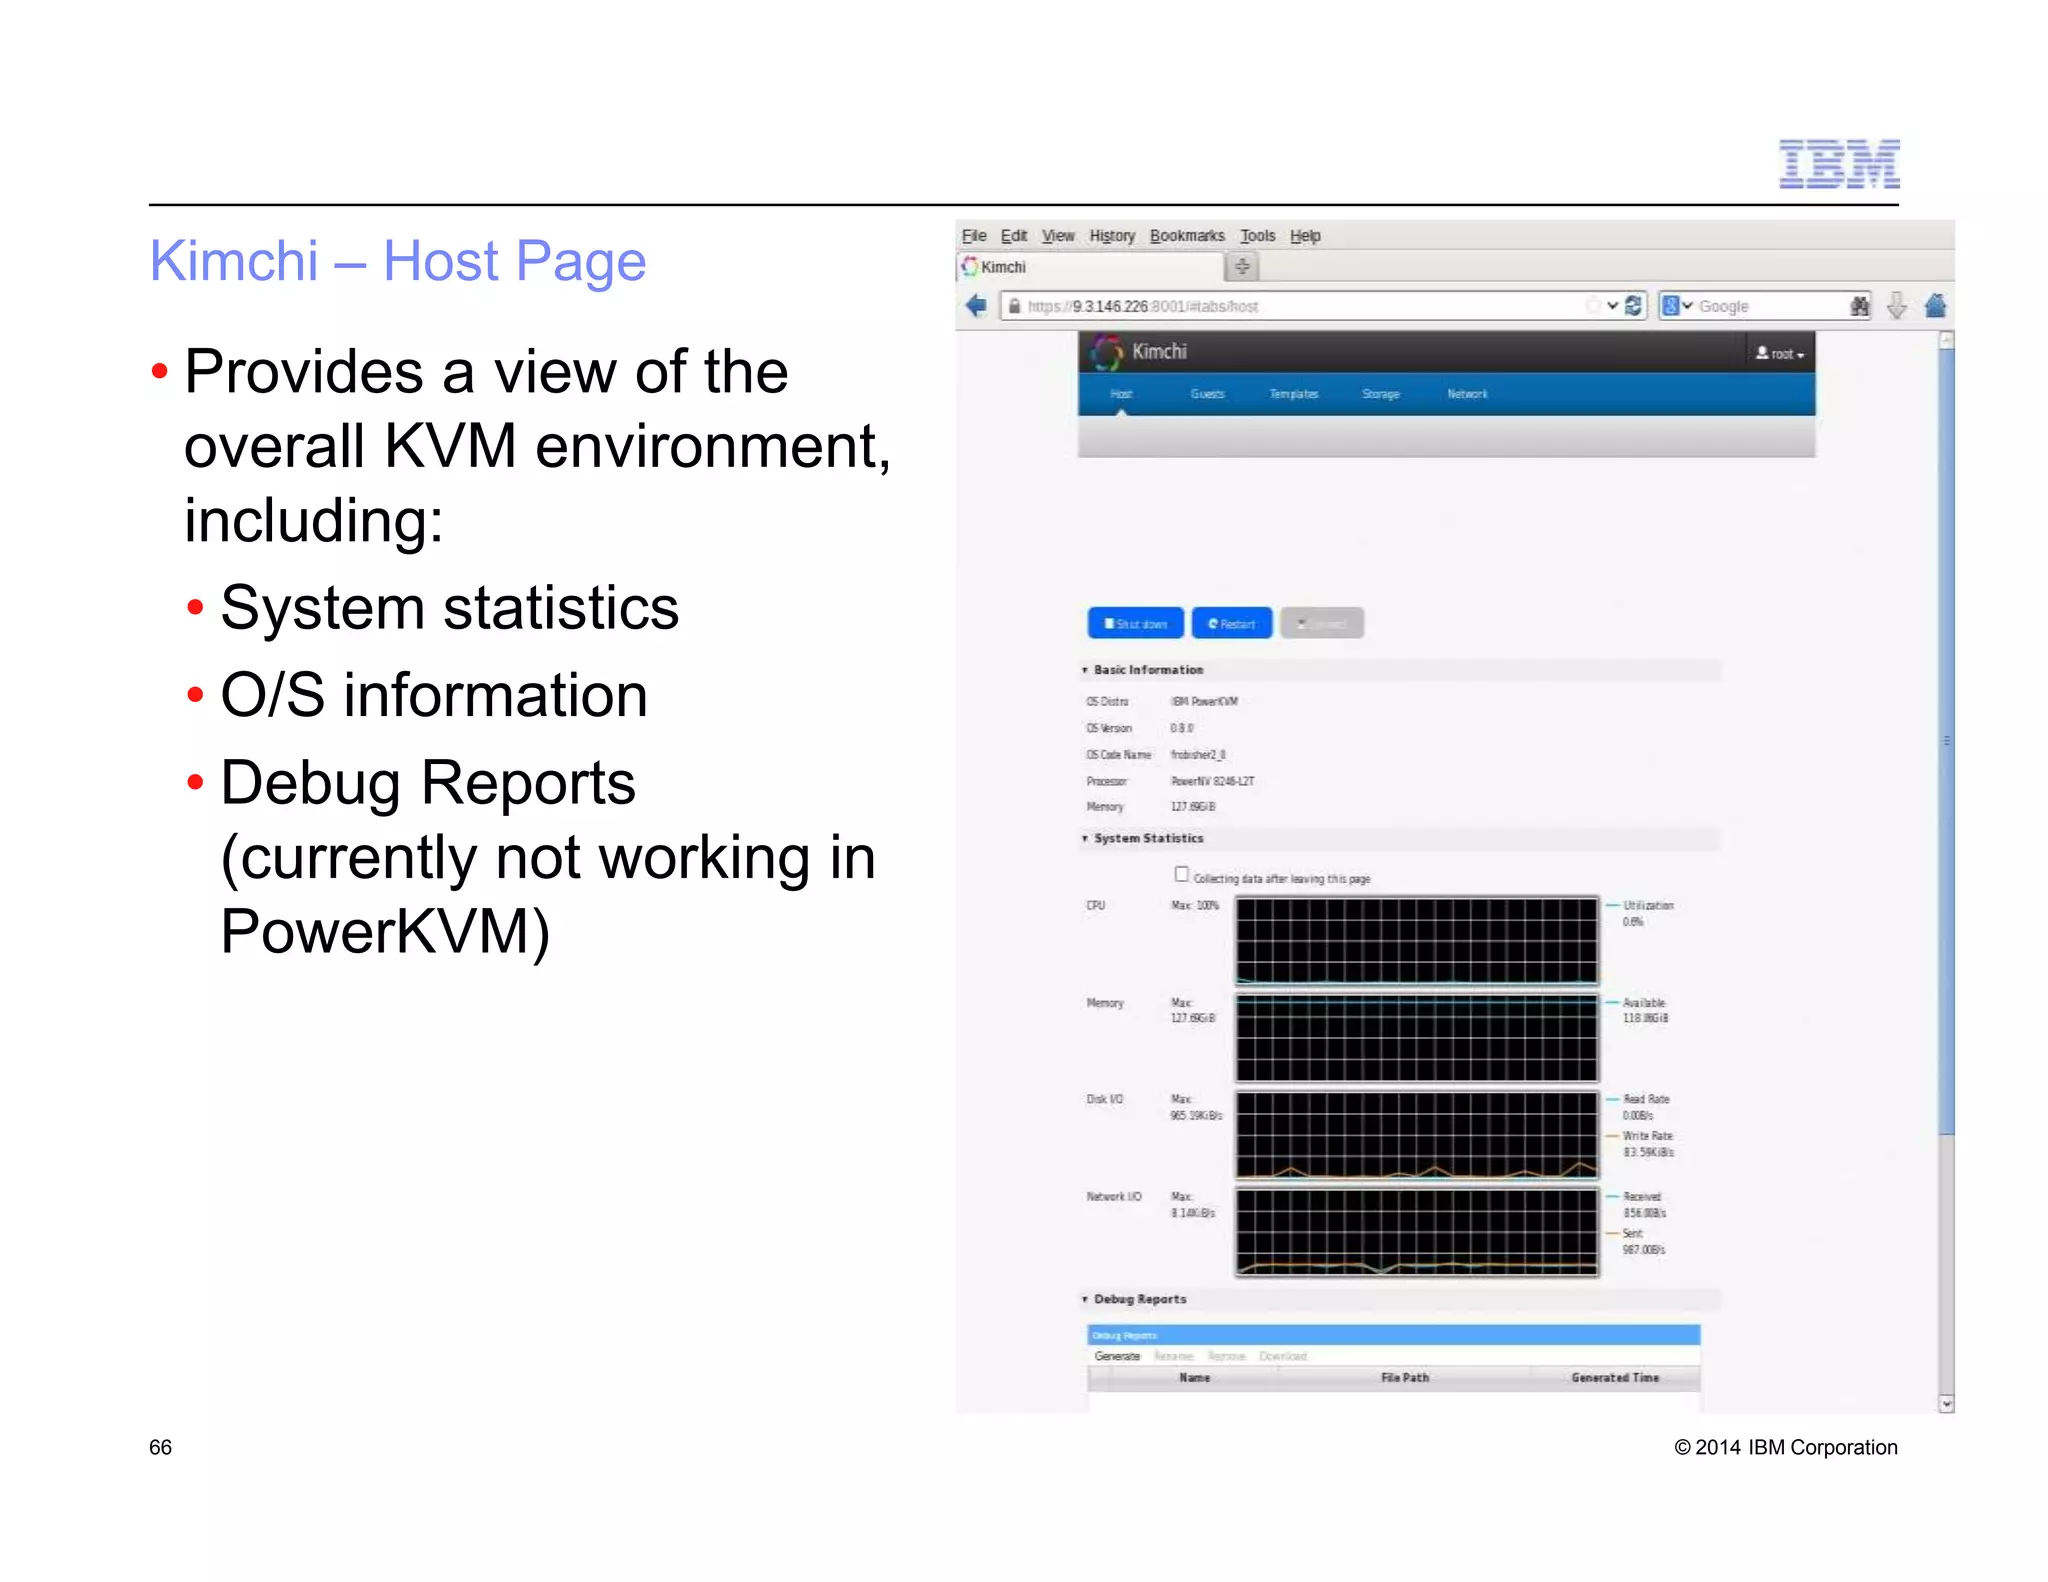The height and width of the screenshot is (1582, 2048).
Task: Open a new browser tab with plus icon
Action: pyautogui.click(x=1242, y=267)
